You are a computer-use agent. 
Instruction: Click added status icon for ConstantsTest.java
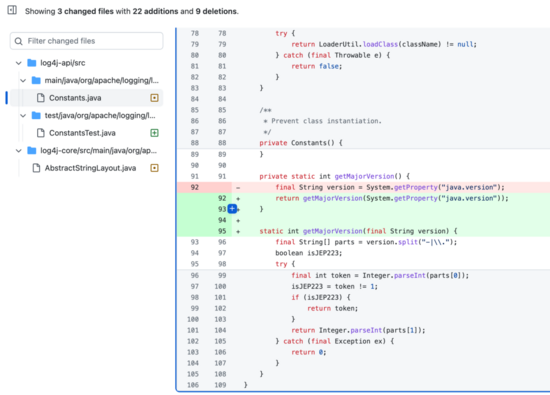pyautogui.click(x=154, y=133)
